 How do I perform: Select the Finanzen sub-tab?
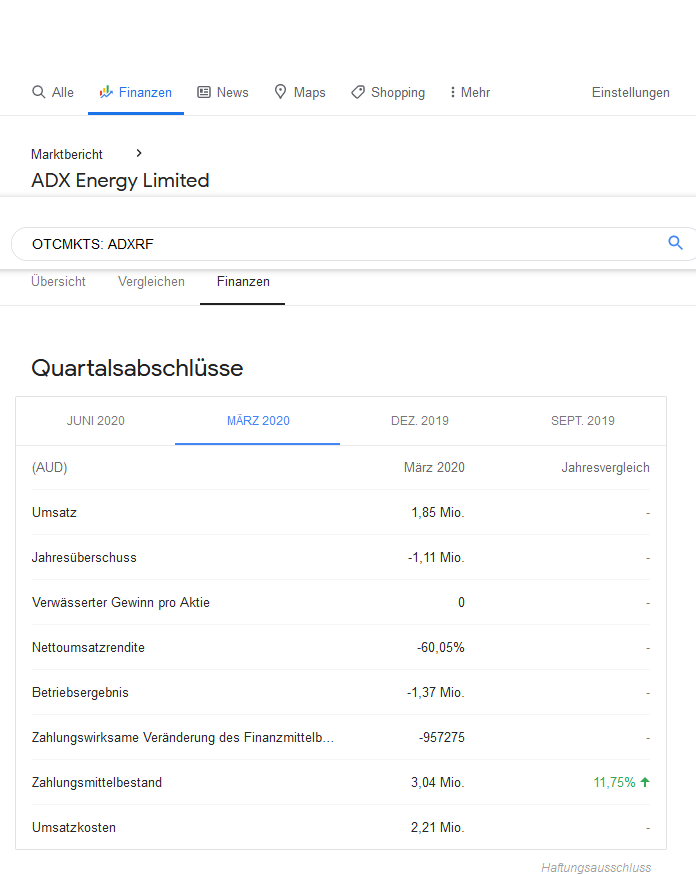pyautogui.click(x=243, y=282)
